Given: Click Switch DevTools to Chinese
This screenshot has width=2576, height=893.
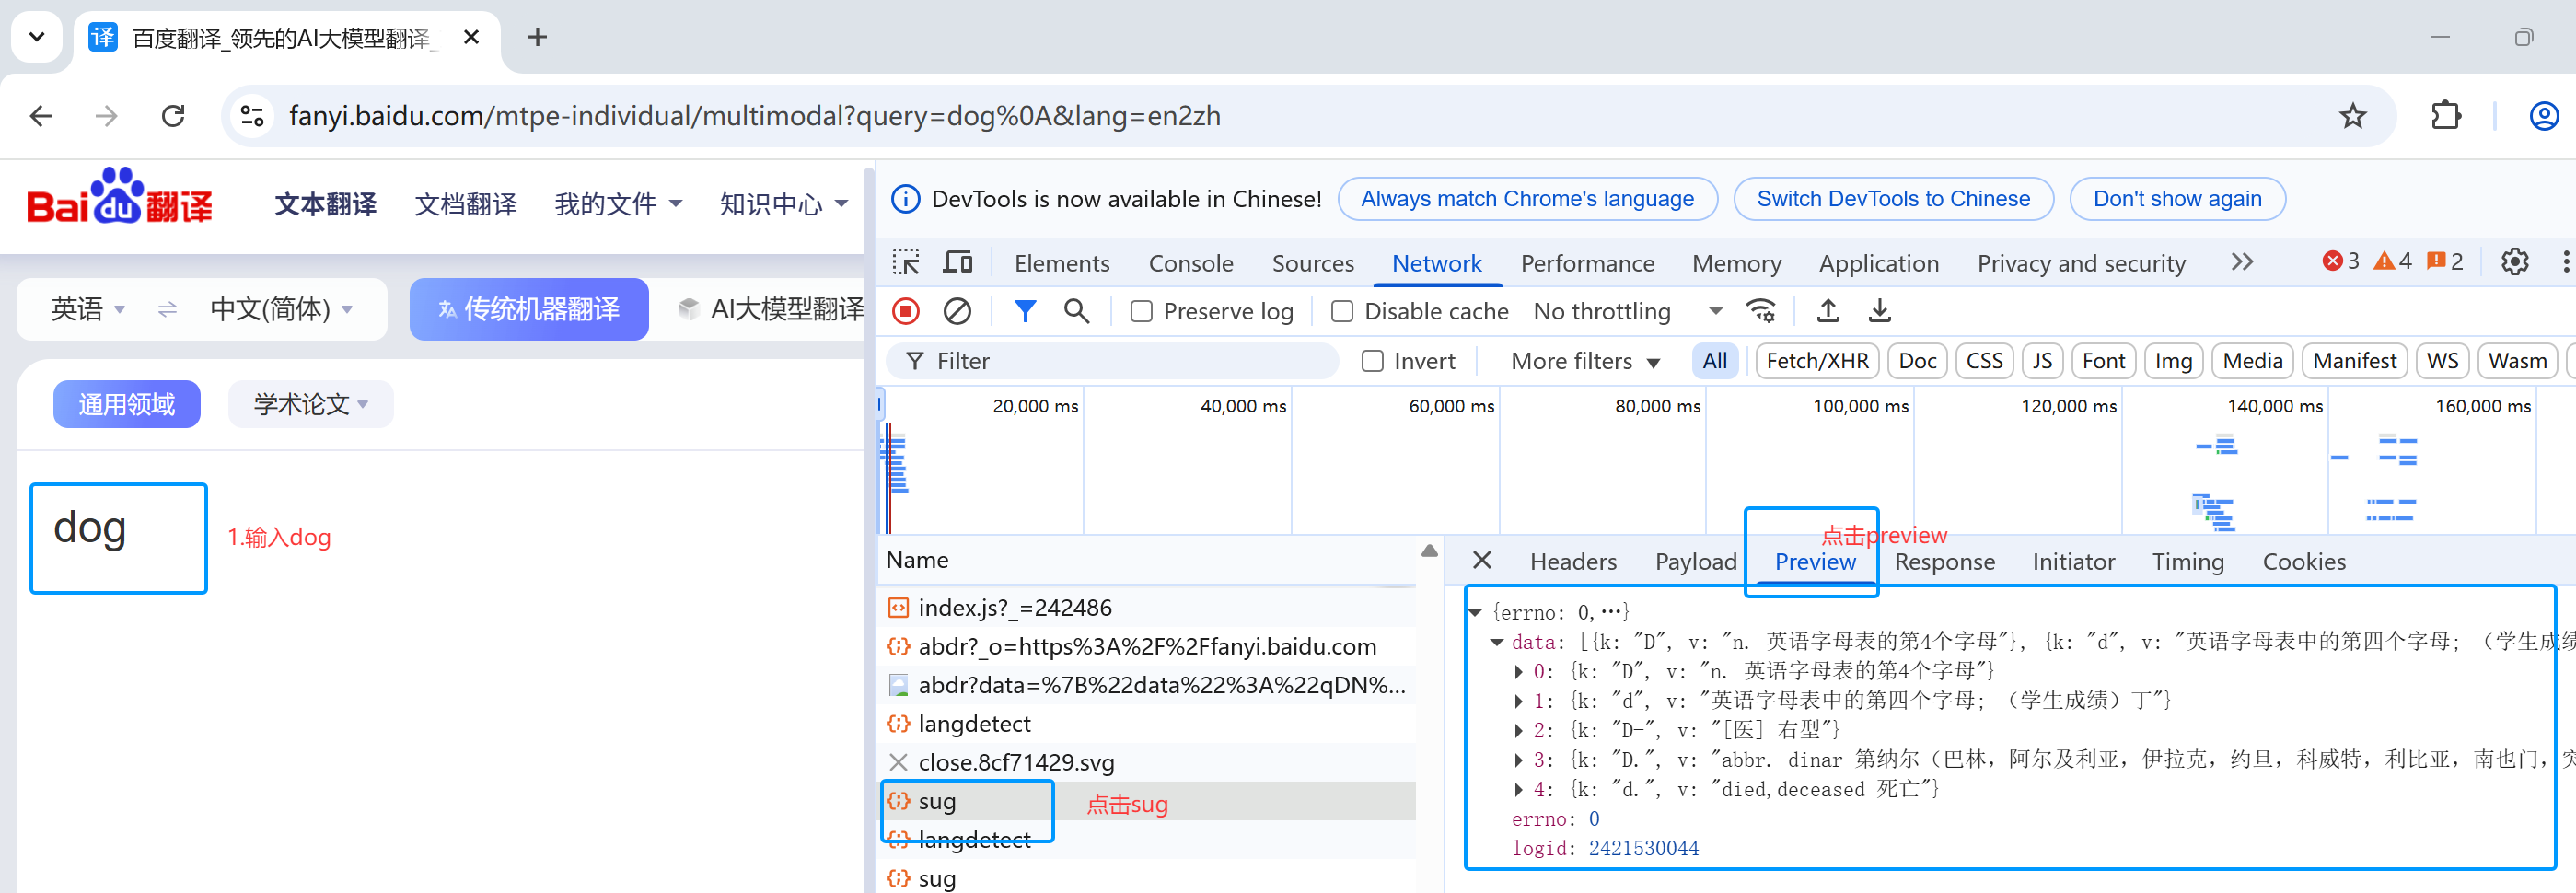Looking at the screenshot, I should pyautogui.click(x=1893, y=199).
